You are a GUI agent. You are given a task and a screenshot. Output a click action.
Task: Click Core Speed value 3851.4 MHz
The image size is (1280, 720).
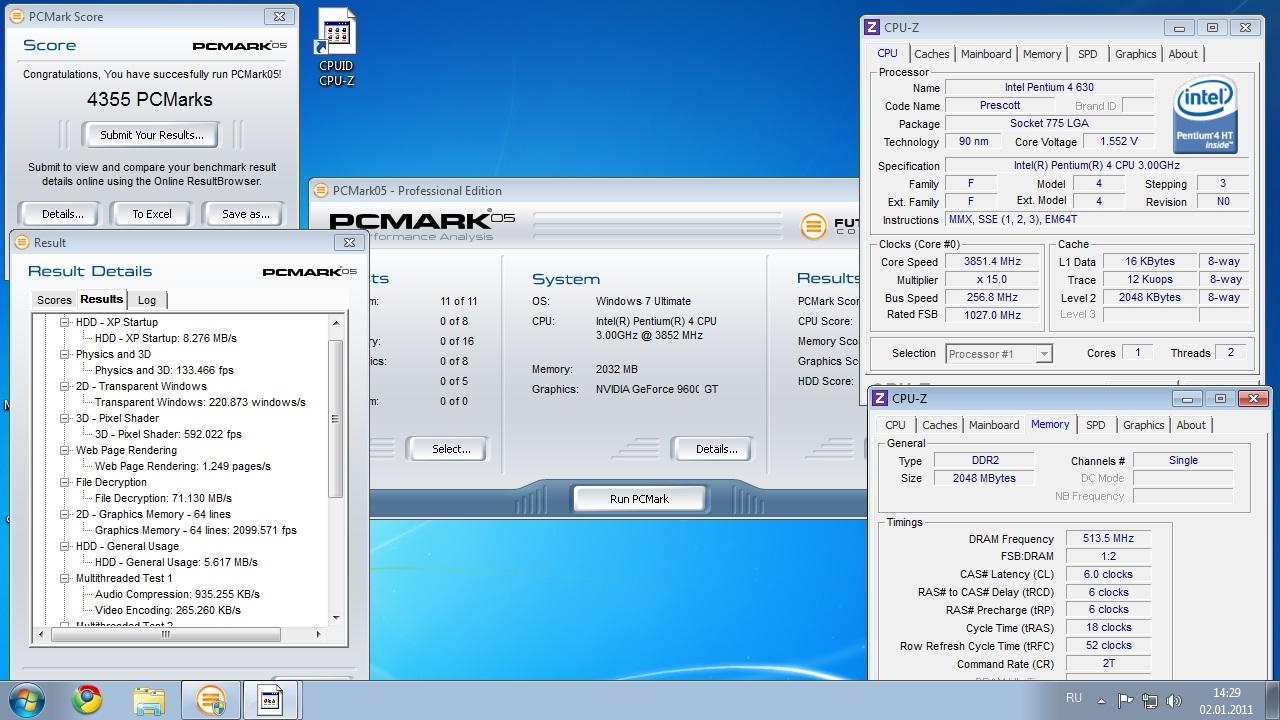coord(992,262)
